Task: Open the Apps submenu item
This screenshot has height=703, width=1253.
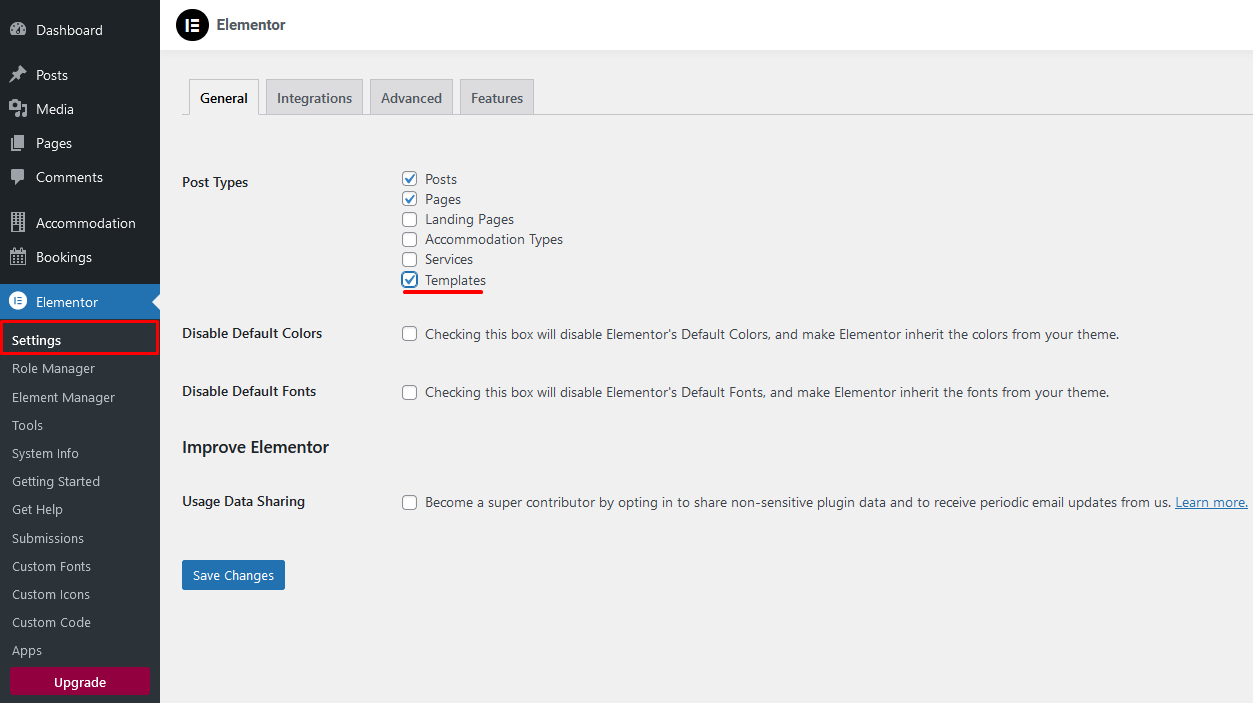Action: [80, 650]
